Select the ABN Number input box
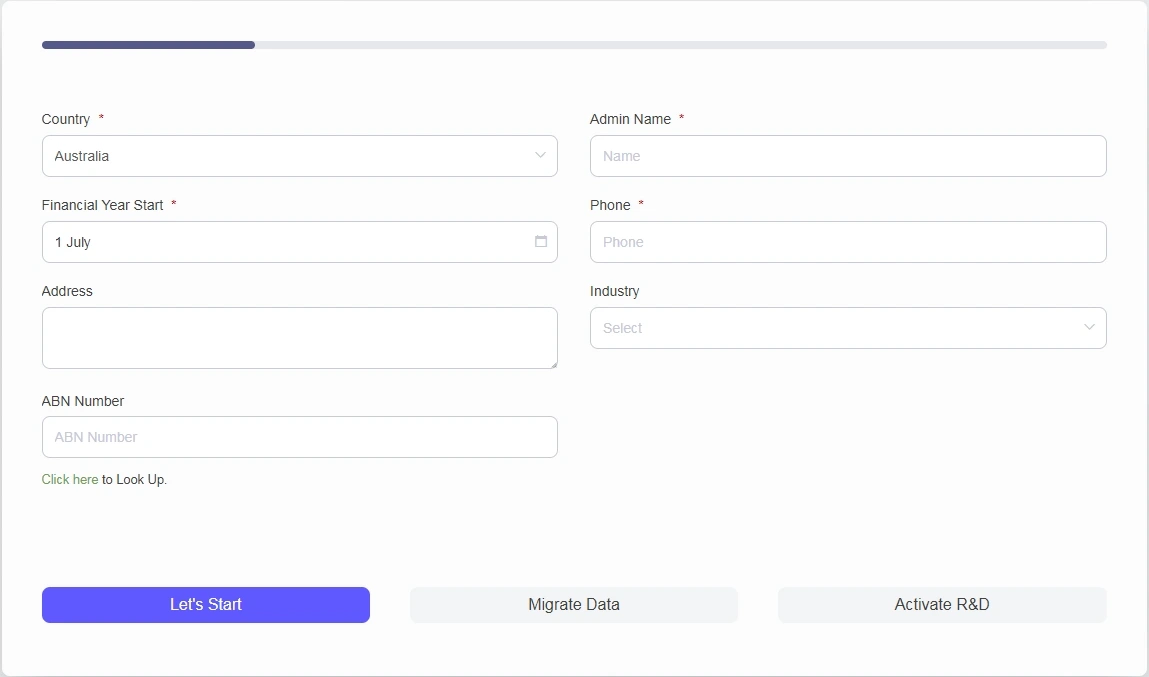Image resolution: width=1149 pixels, height=677 pixels. point(299,437)
